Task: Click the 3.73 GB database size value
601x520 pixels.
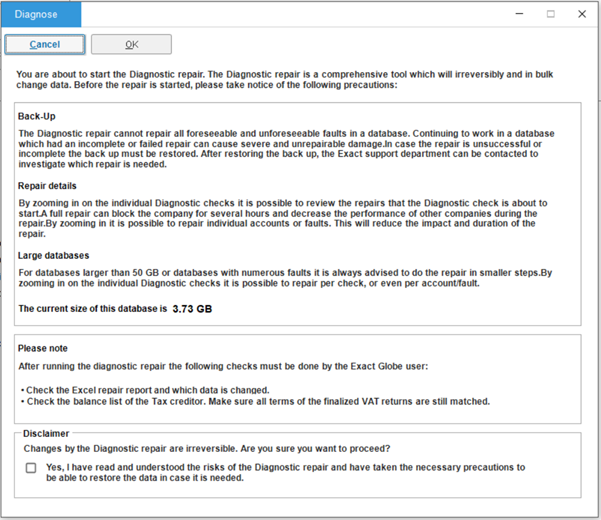Action: [191, 309]
